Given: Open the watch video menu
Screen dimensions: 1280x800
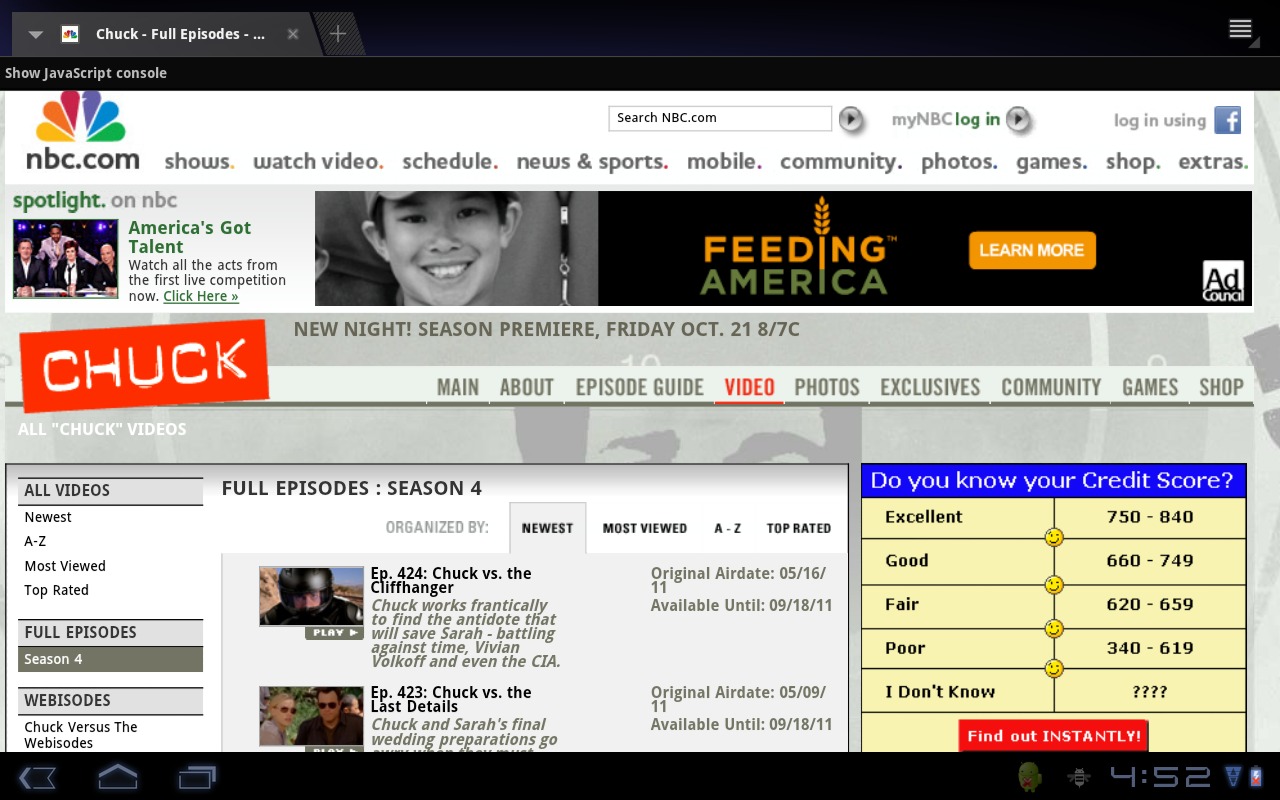Looking at the screenshot, I should coord(318,161).
